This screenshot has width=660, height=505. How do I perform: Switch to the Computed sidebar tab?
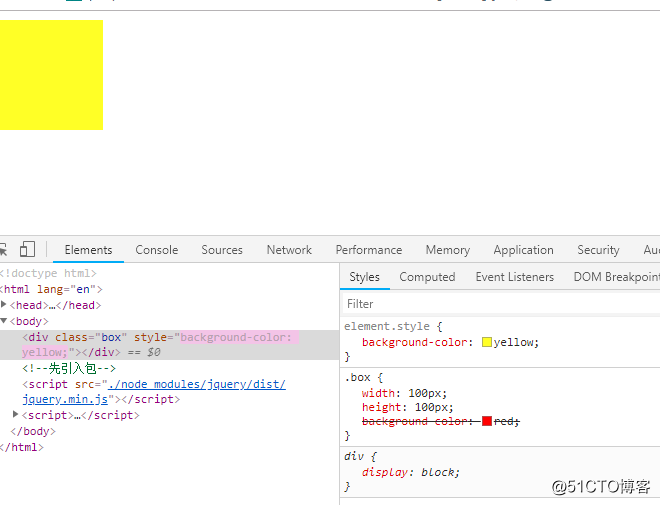click(427, 277)
